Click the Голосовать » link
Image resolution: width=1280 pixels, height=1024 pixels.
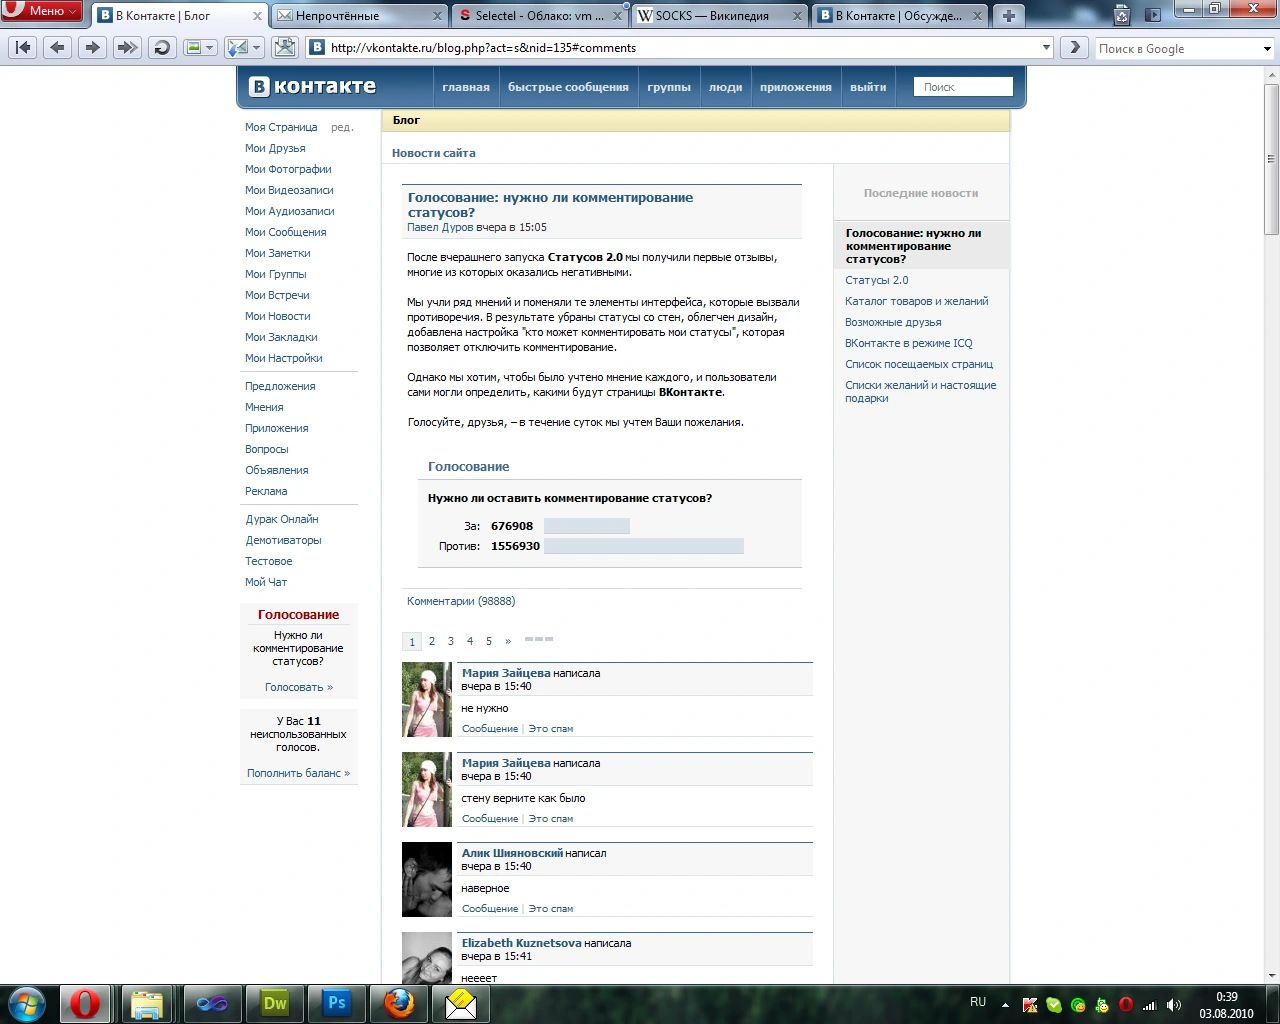[x=298, y=687]
